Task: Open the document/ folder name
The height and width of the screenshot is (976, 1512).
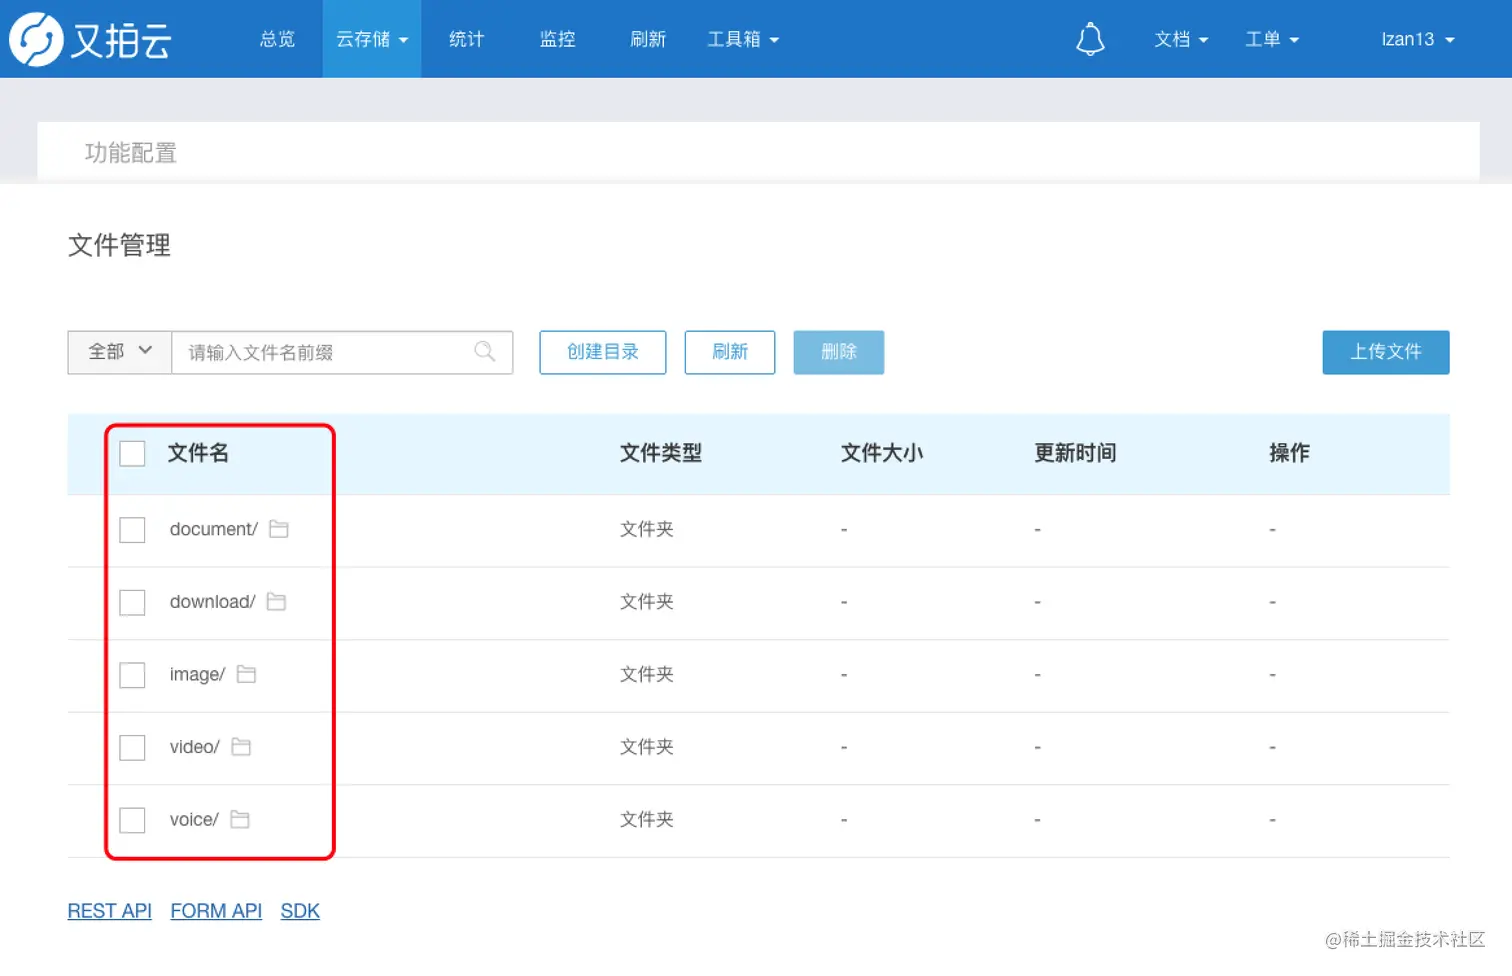Action: (214, 529)
